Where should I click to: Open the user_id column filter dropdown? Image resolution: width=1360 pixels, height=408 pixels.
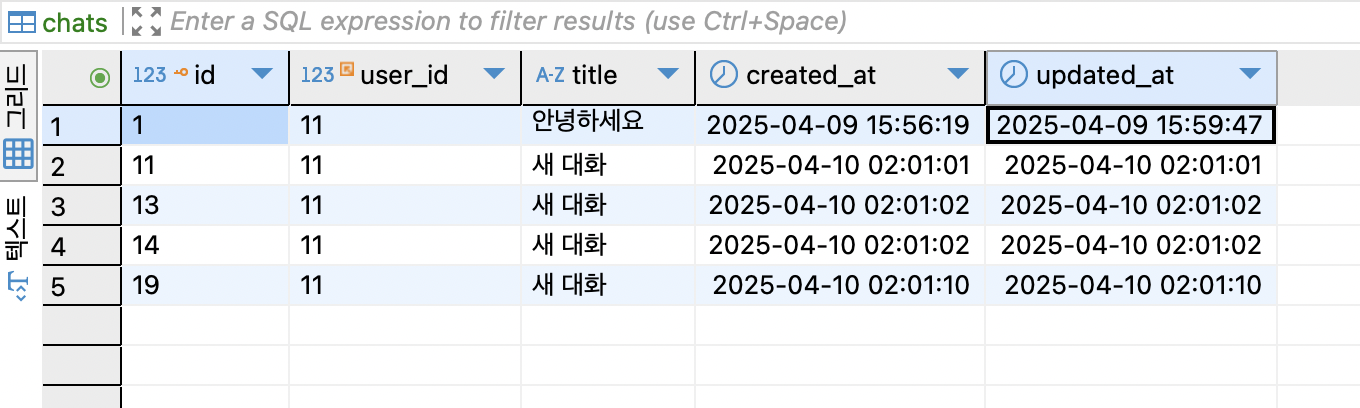click(x=493, y=75)
